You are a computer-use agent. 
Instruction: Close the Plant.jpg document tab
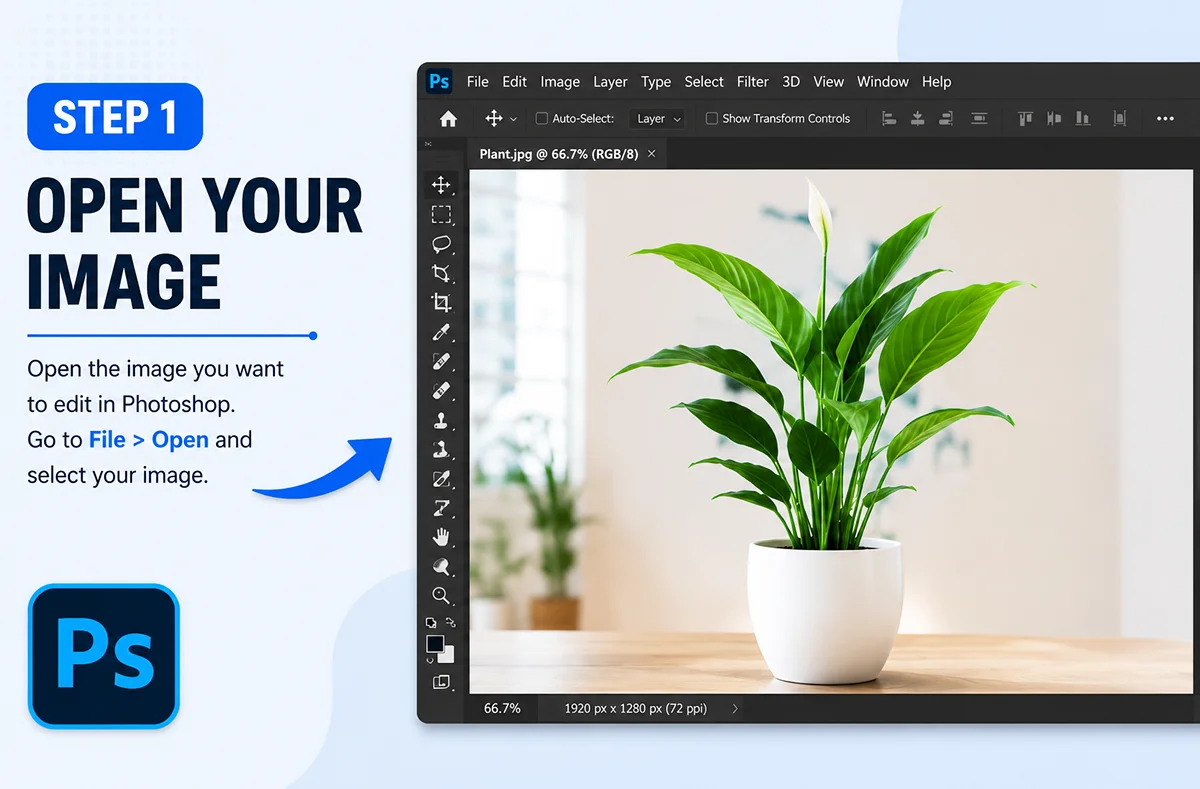(651, 154)
